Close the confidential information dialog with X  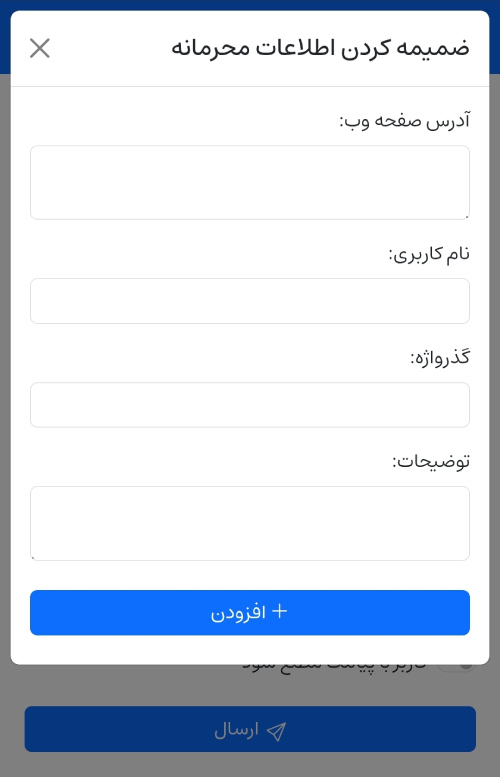pos(40,49)
